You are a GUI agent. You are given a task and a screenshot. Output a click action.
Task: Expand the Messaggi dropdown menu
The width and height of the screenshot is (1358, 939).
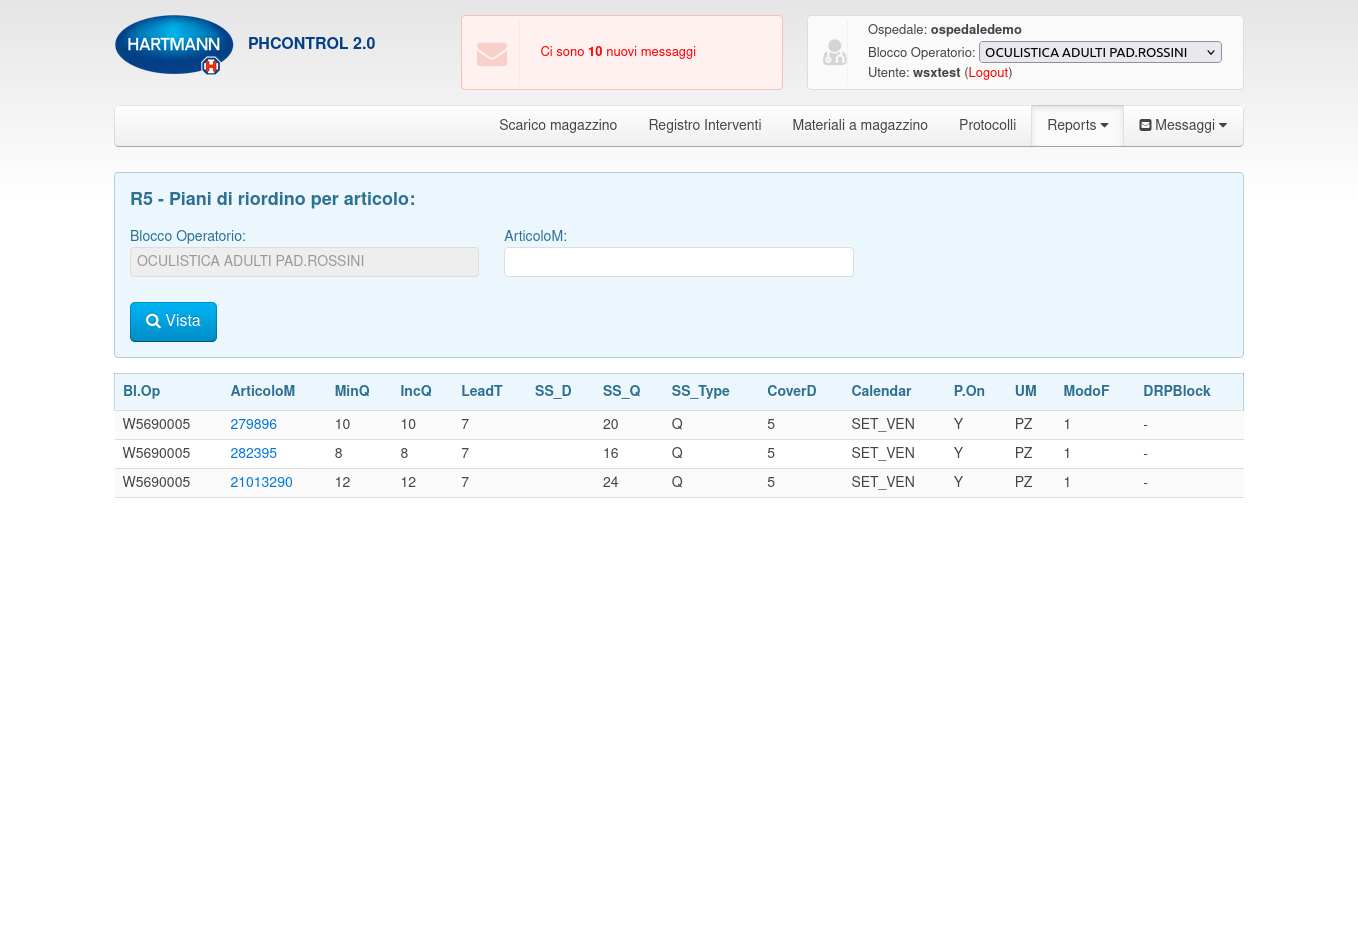(x=1183, y=126)
